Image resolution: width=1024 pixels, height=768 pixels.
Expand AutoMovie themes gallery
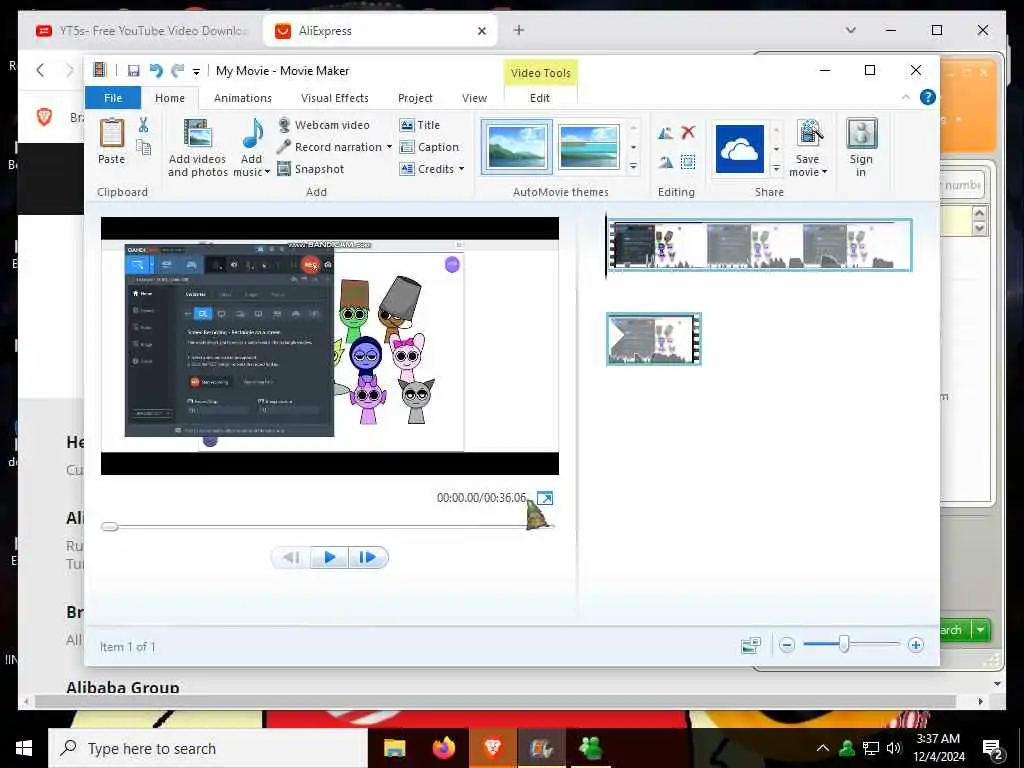(x=633, y=167)
